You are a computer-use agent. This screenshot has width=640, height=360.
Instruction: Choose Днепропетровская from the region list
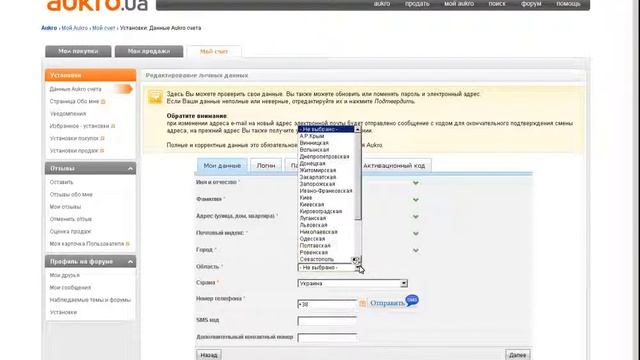324,156
